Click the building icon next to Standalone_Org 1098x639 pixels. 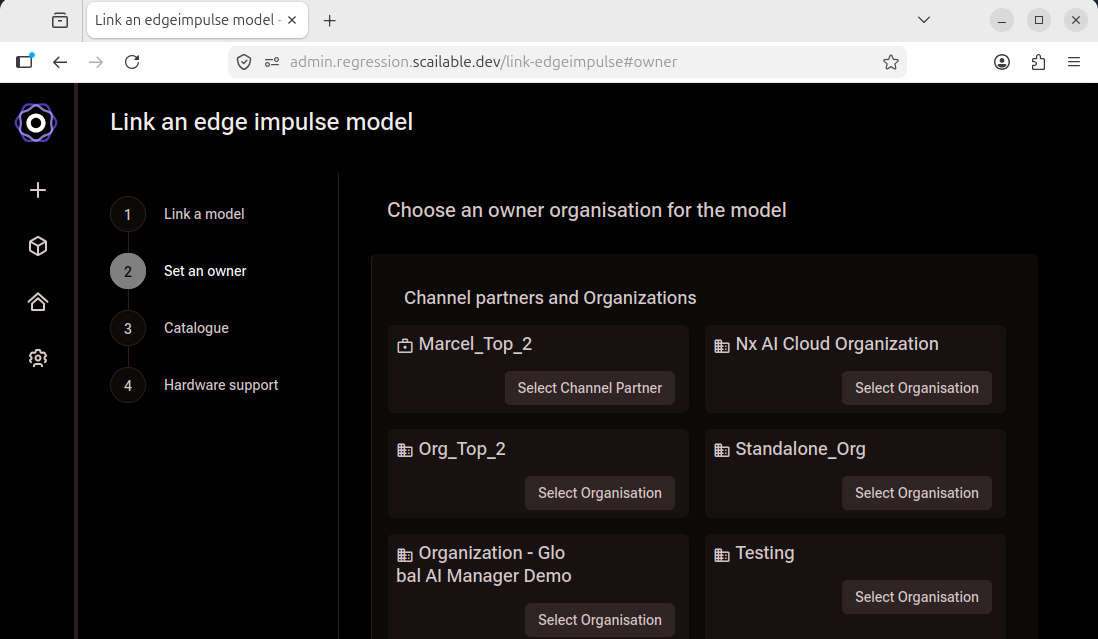click(722, 450)
